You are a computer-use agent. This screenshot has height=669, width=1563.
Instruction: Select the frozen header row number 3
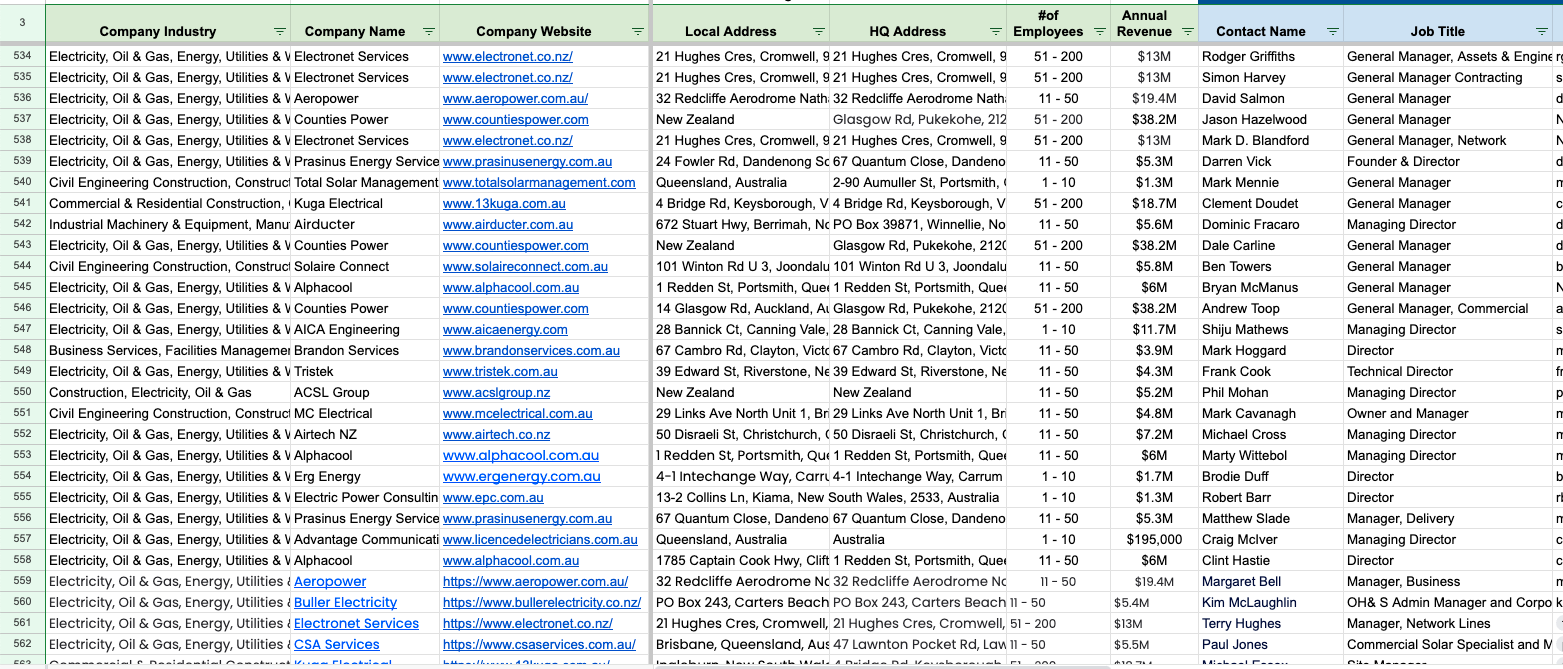(22, 24)
